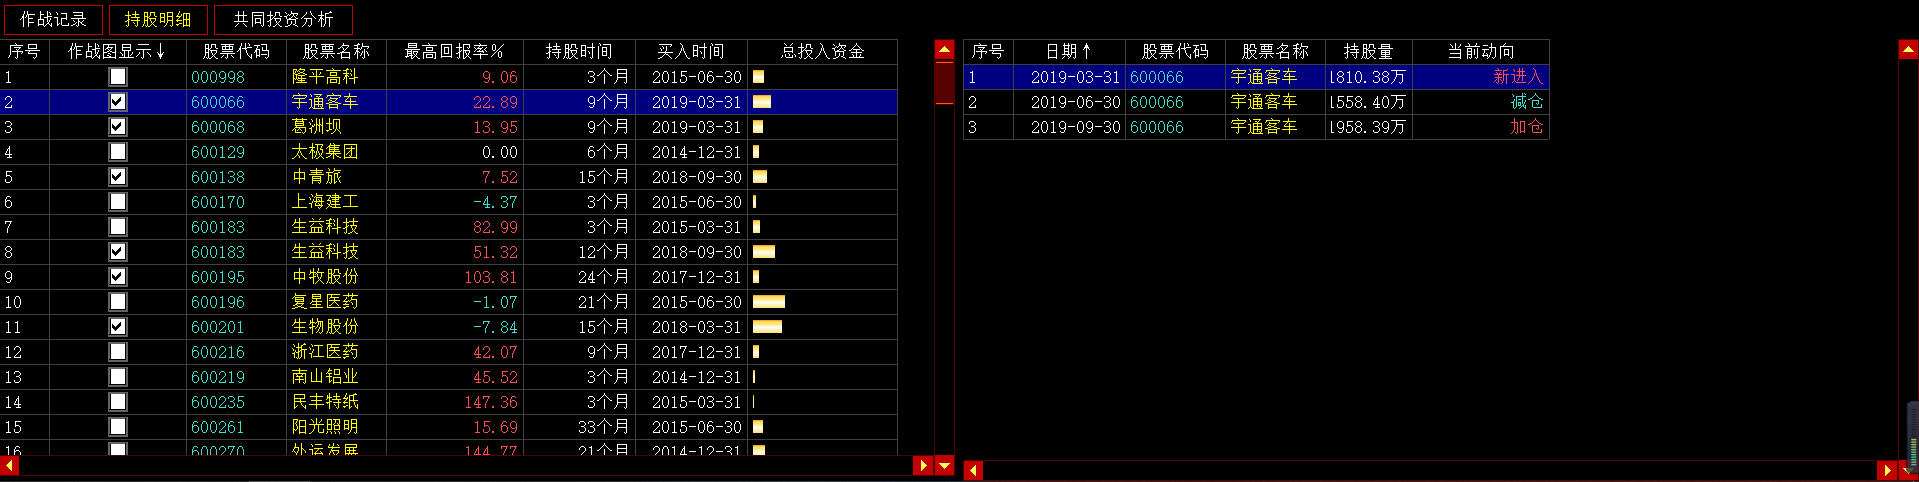Viewport: 1919px width, 482px height.
Task: Open the 共同投资分析 tab
Action: pos(283,20)
